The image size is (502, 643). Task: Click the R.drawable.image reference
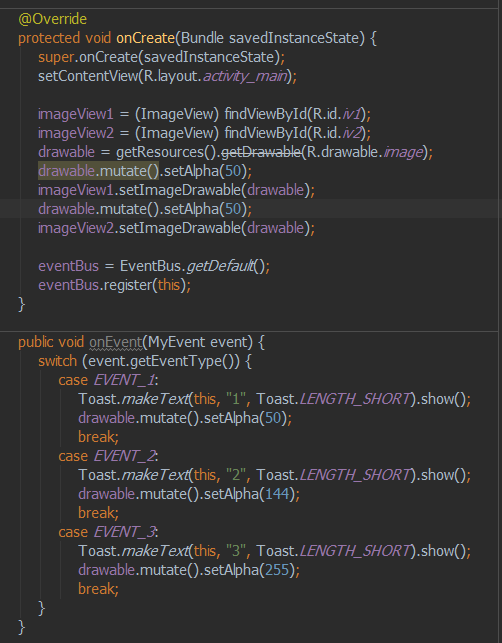pos(365,152)
